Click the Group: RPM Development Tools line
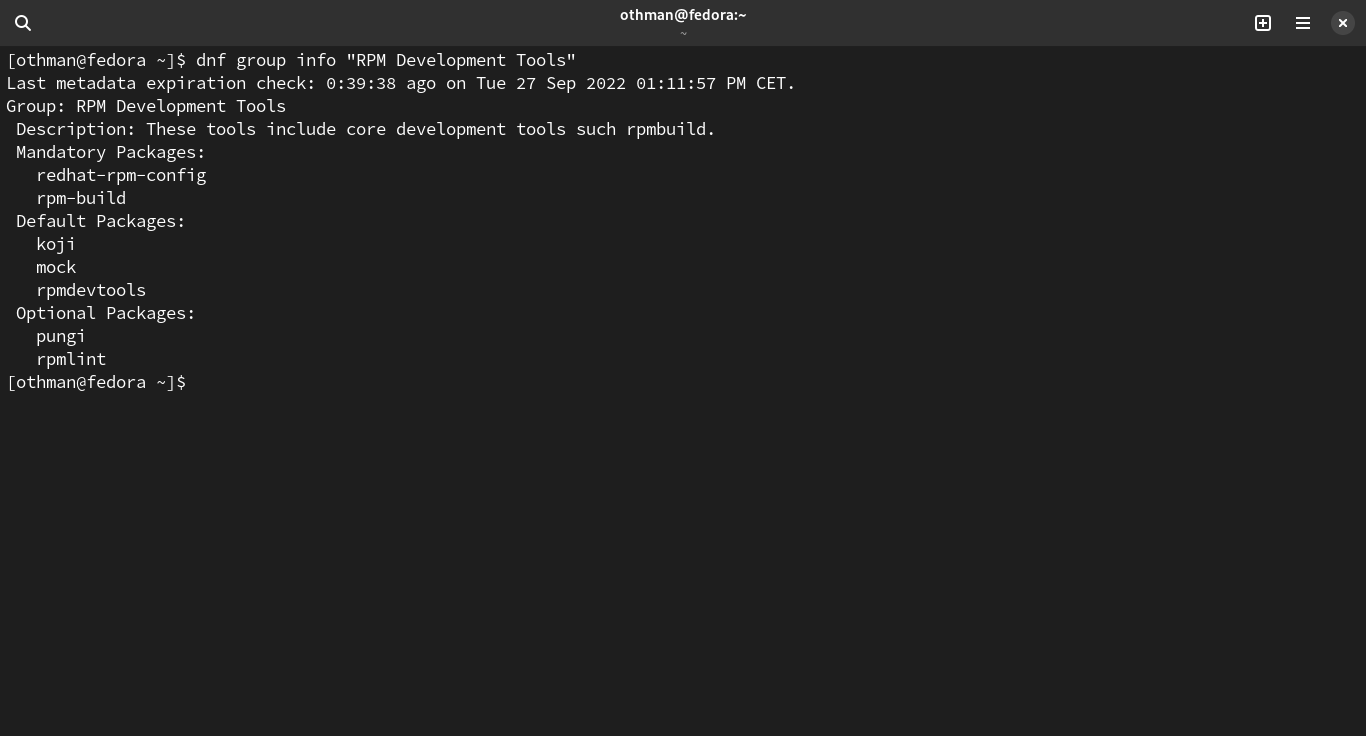This screenshot has height=736, width=1366. (x=146, y=106)
